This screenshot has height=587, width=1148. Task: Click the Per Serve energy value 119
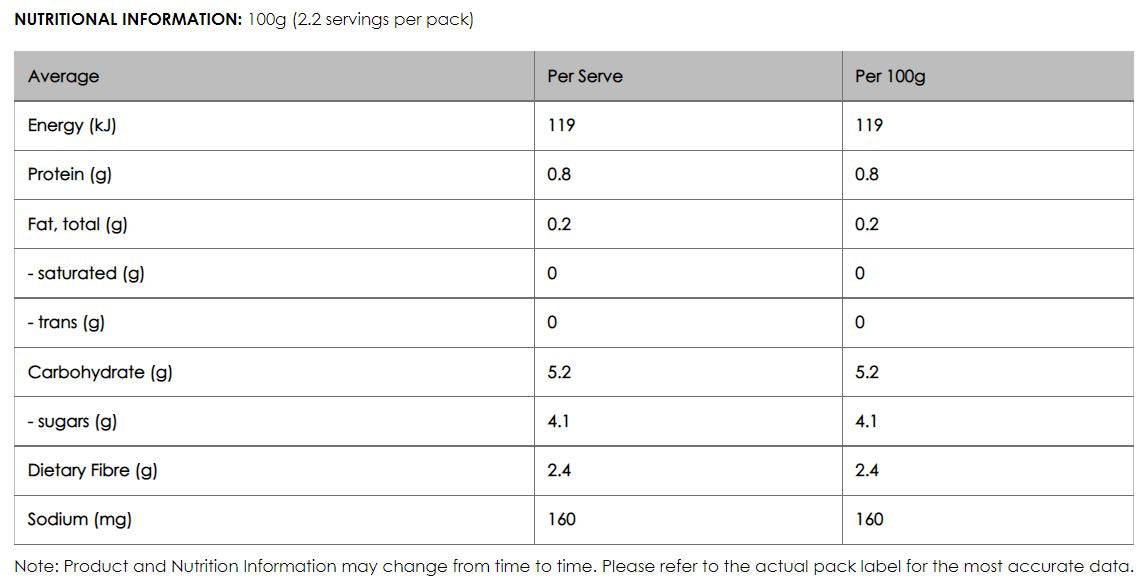coord(562,125)
